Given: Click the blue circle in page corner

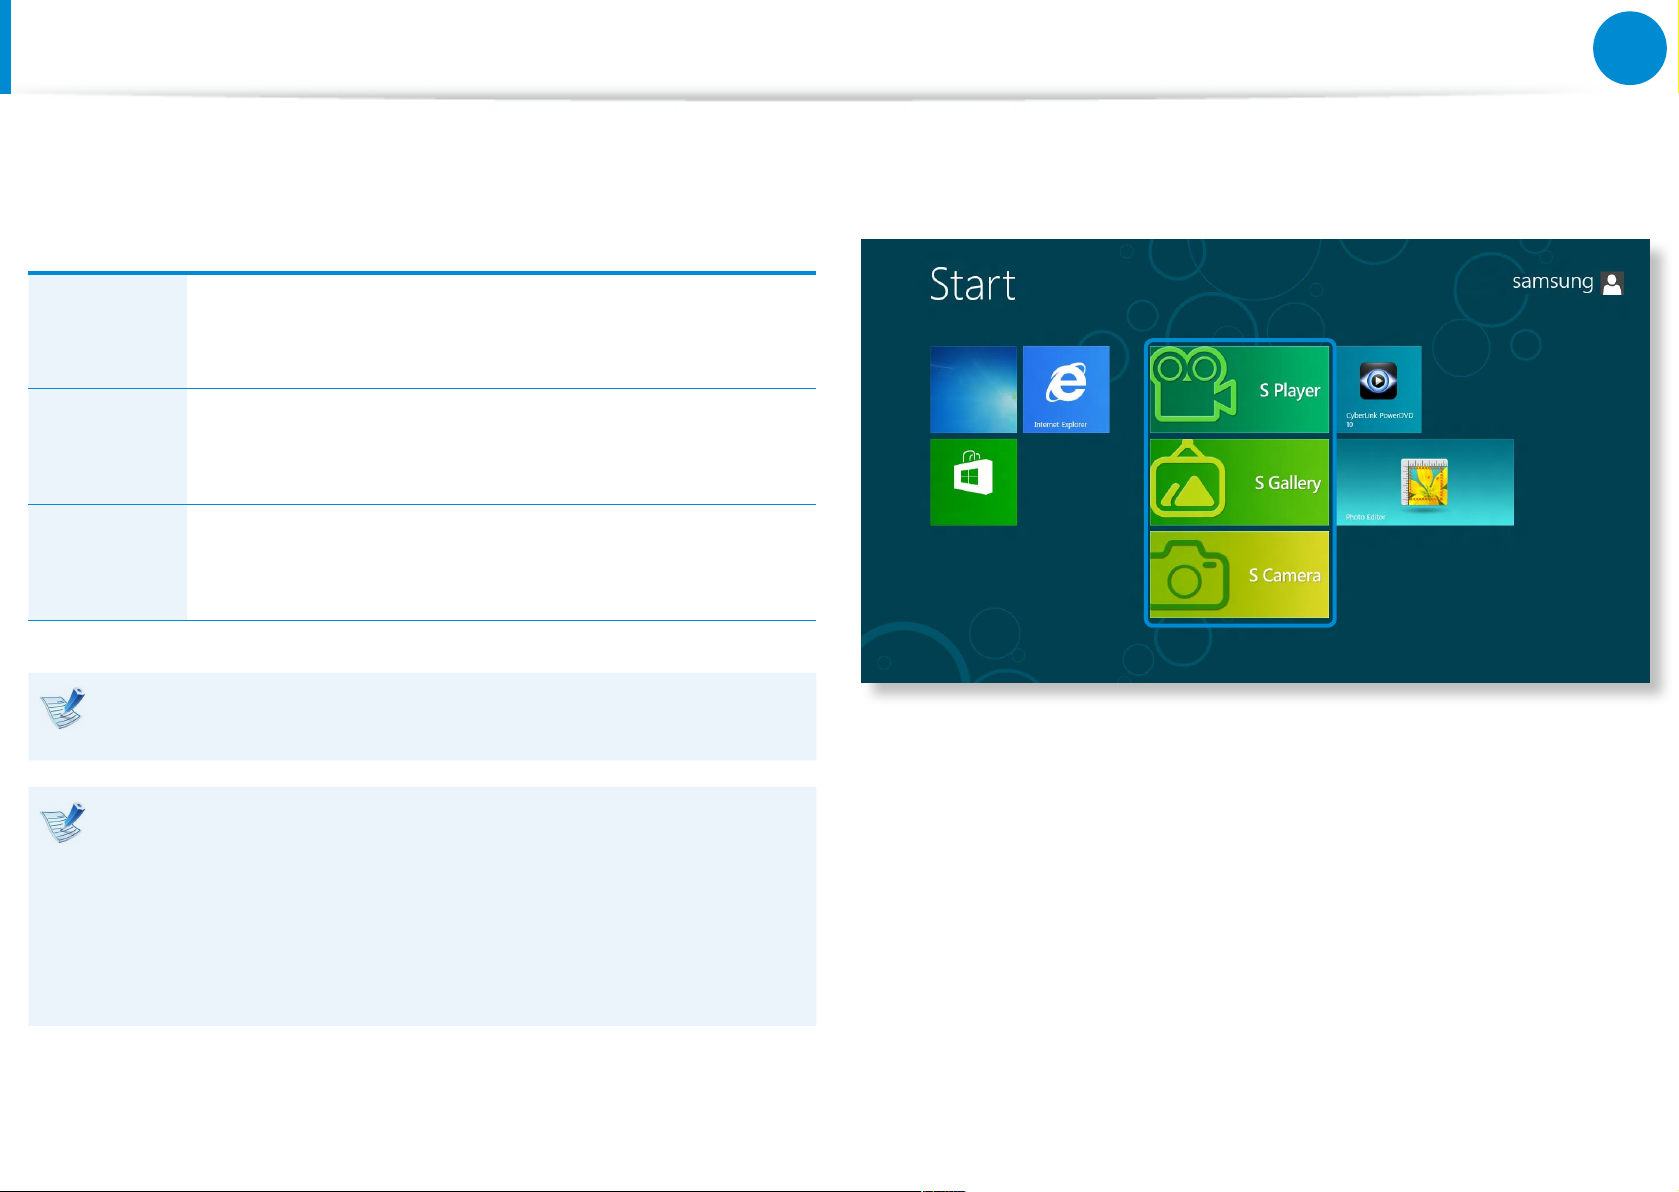Looking at the screenshot, I should [1629, 48].
